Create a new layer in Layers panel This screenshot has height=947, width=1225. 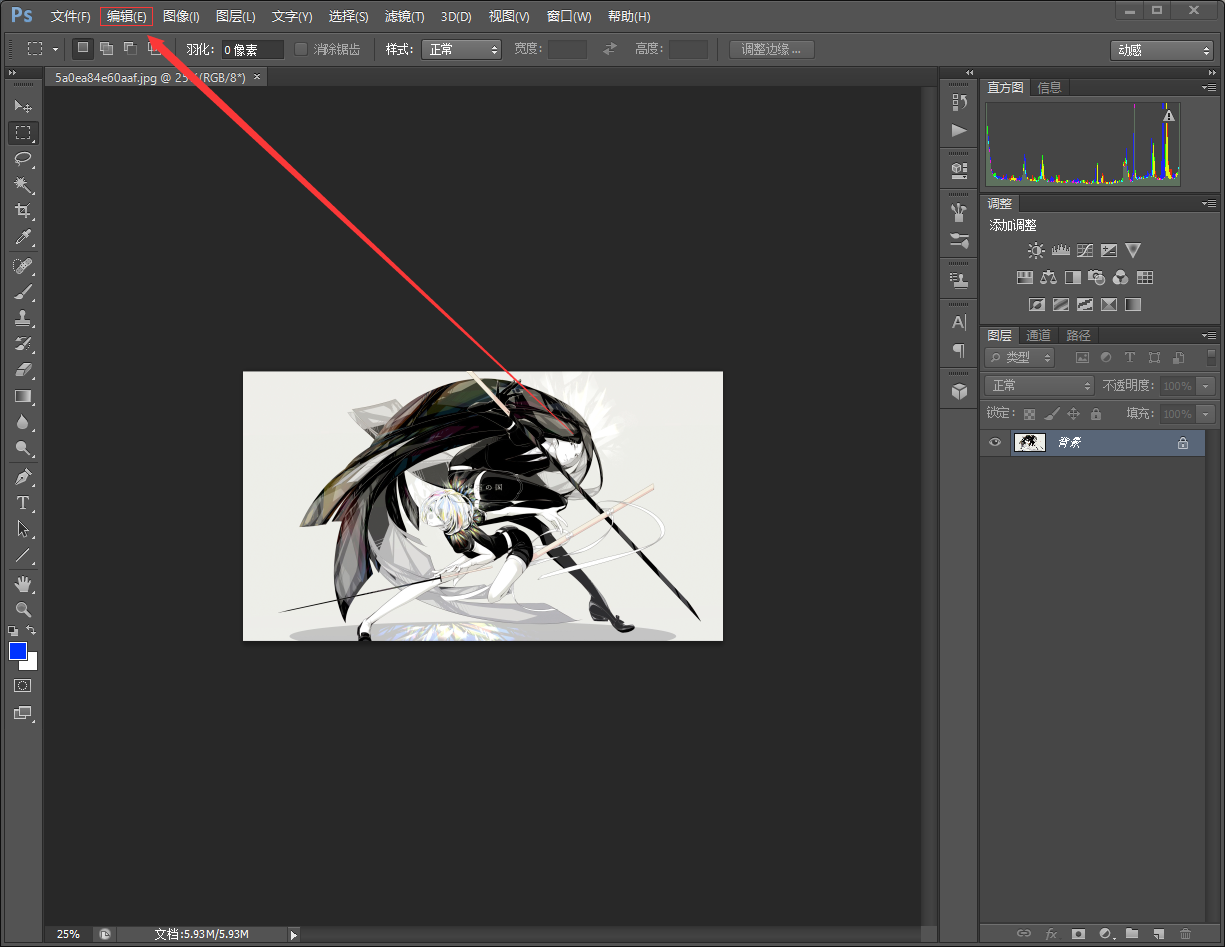[1158, 934]
